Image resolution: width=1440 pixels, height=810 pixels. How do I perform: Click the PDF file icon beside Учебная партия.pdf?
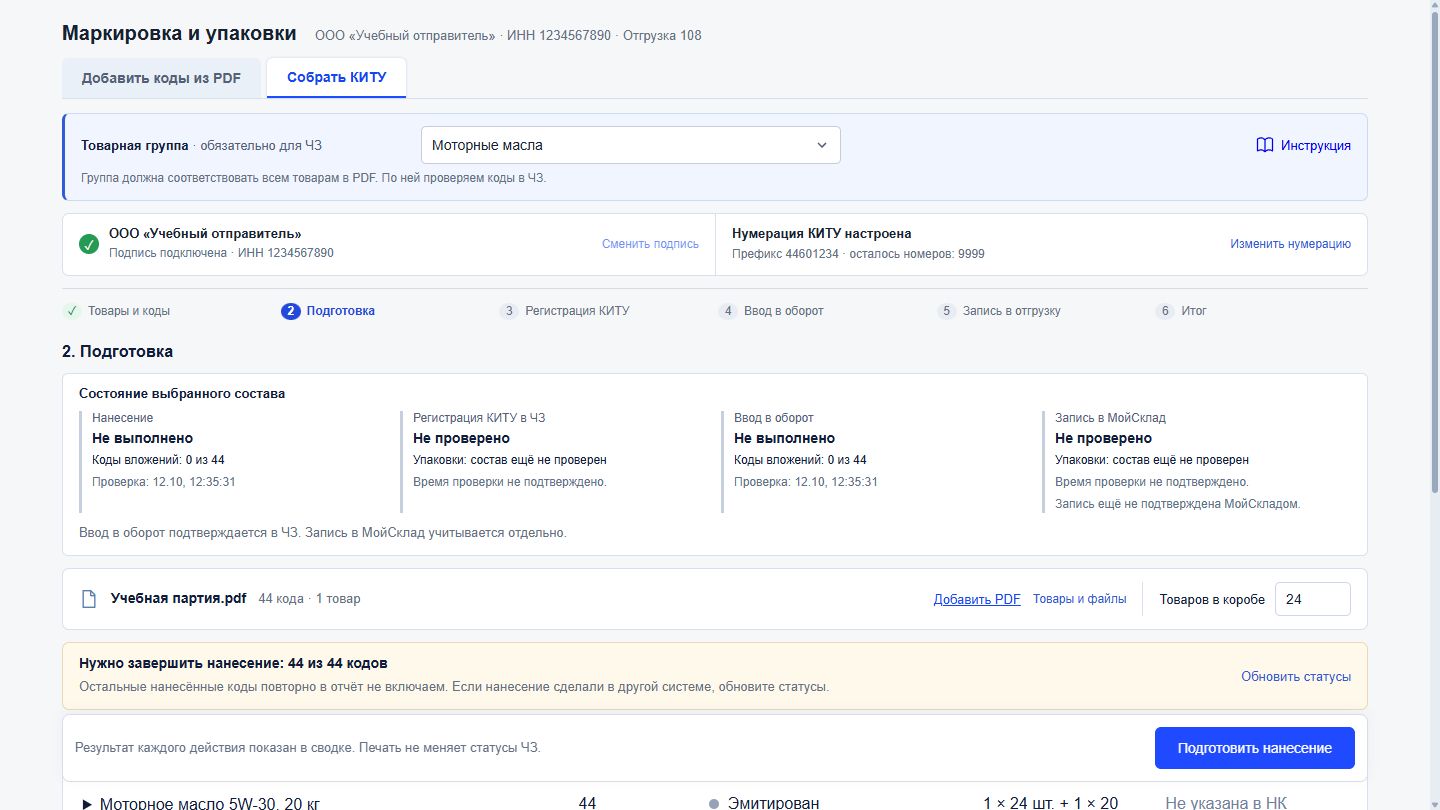(89, 599)
